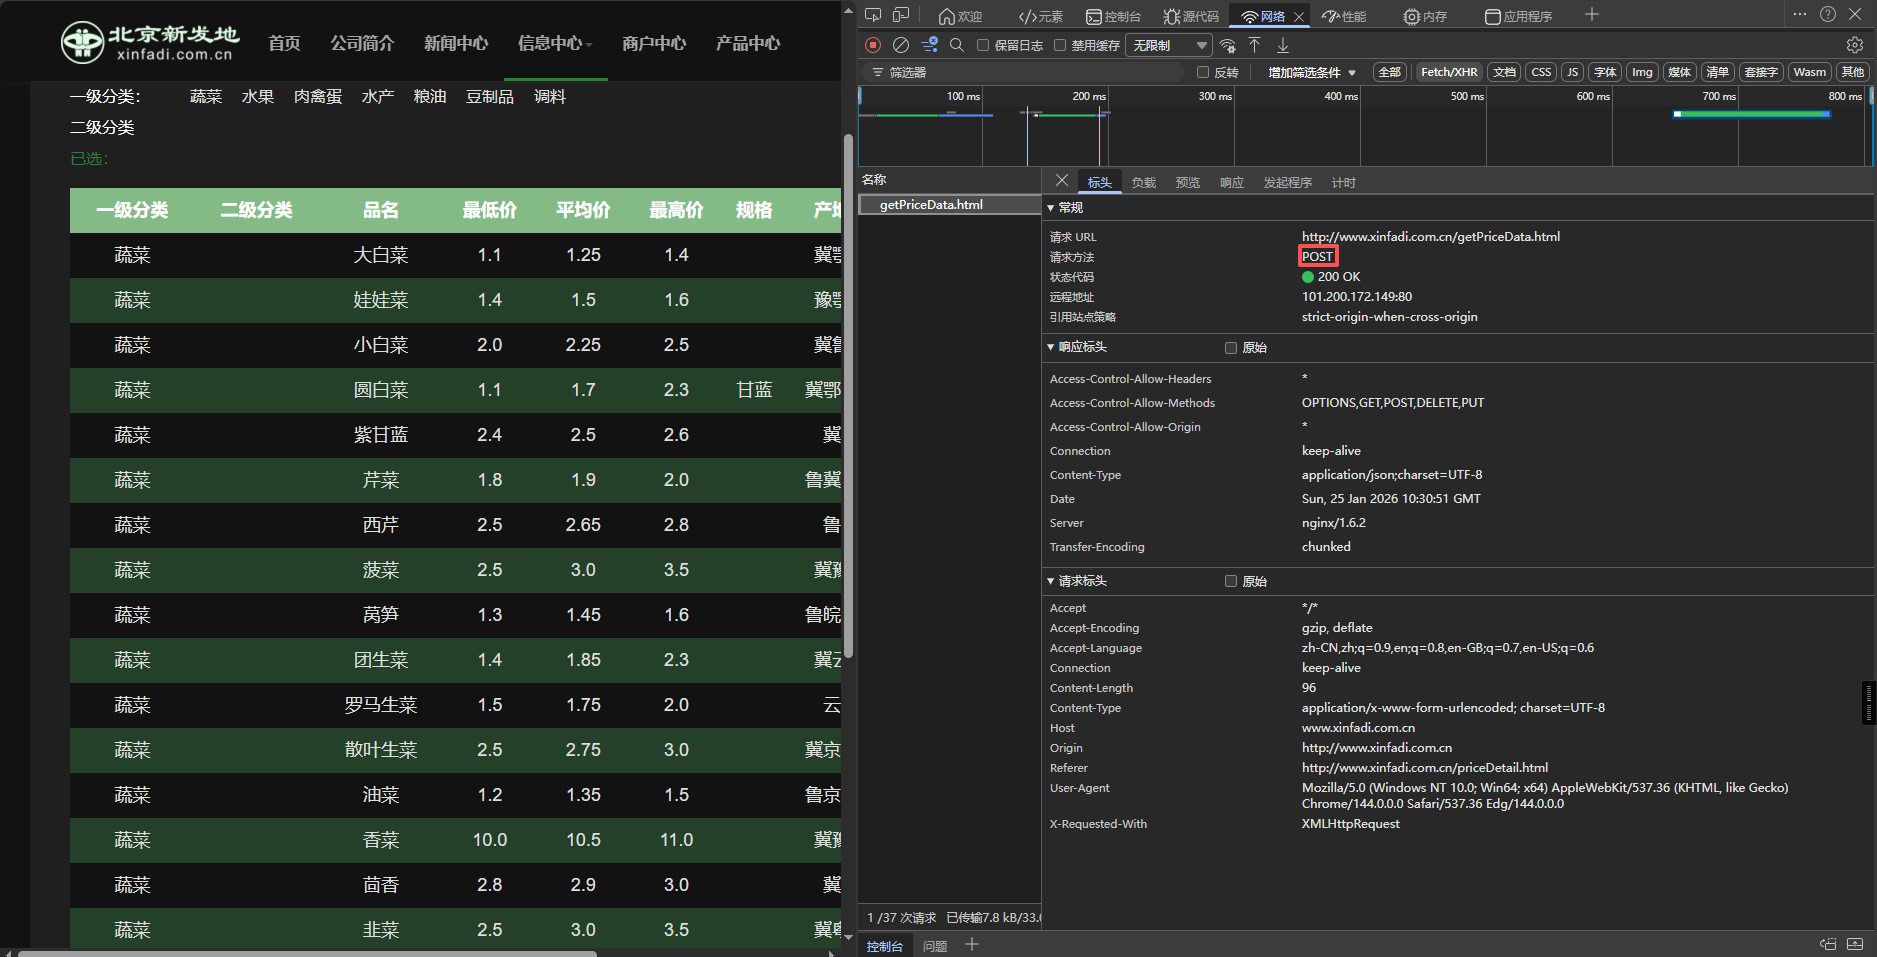This screenshot has width=1877, height=957.
Task: Open the network search magnifier
Action: pos(956,45)
